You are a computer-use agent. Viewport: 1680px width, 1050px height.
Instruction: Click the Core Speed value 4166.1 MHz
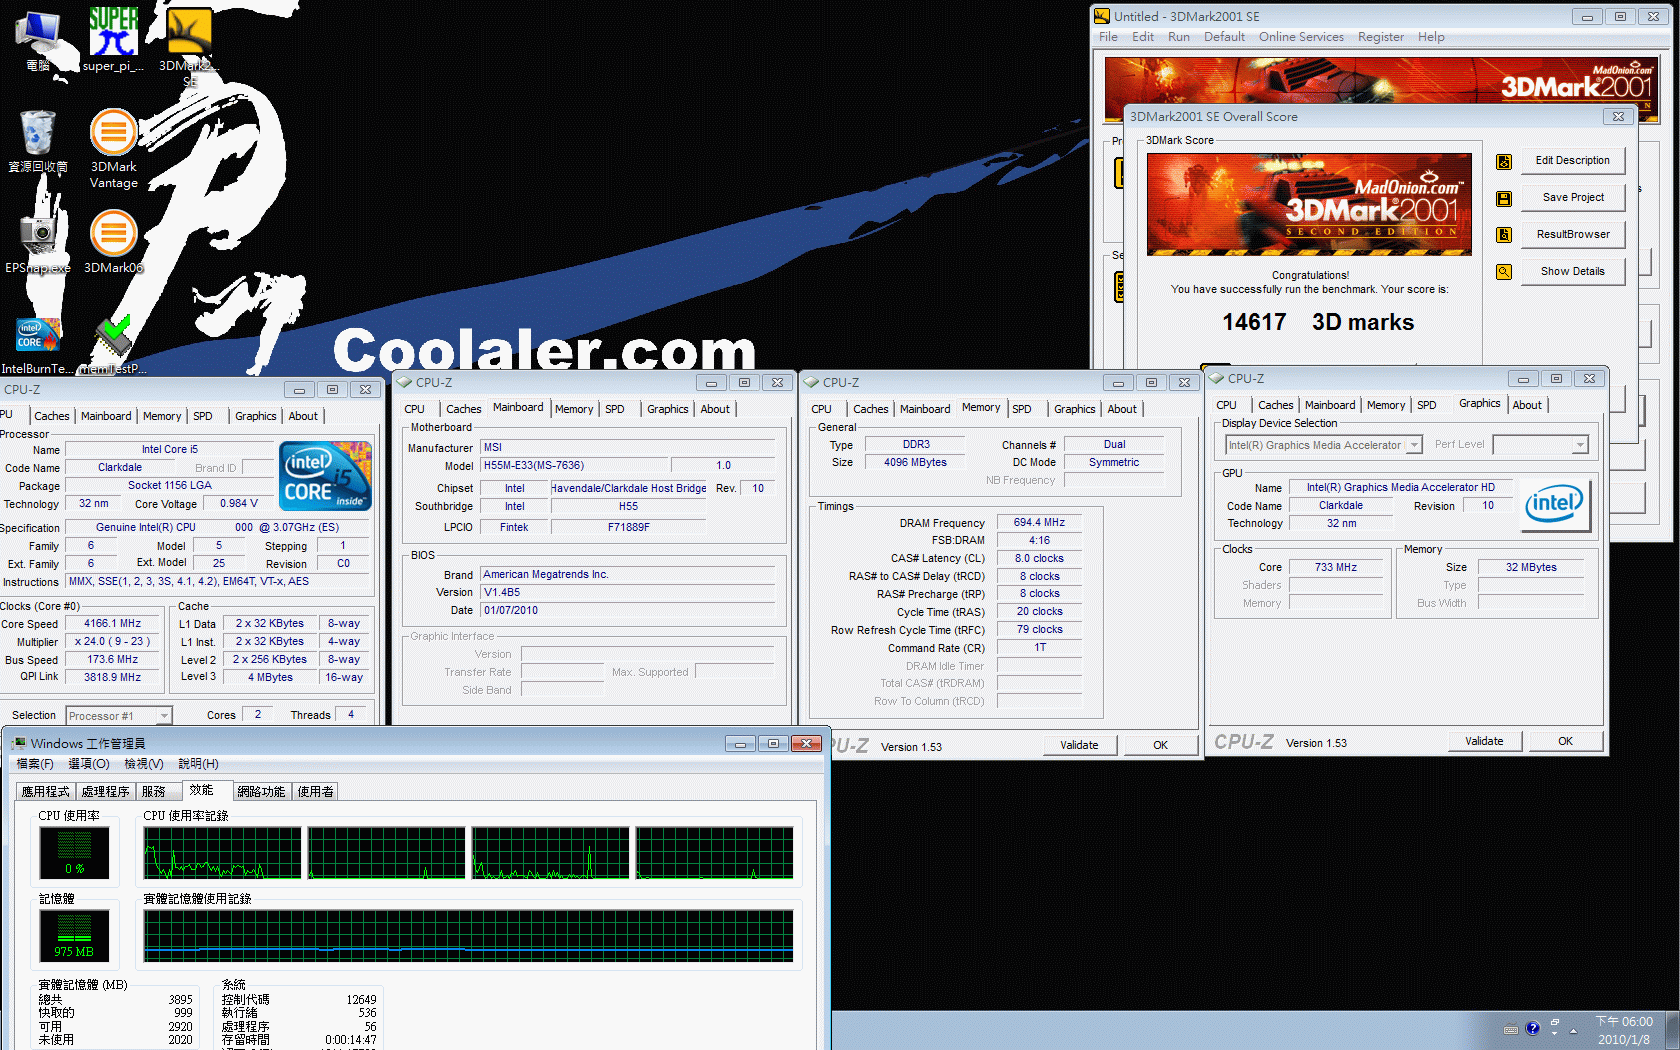pos(113,623)
